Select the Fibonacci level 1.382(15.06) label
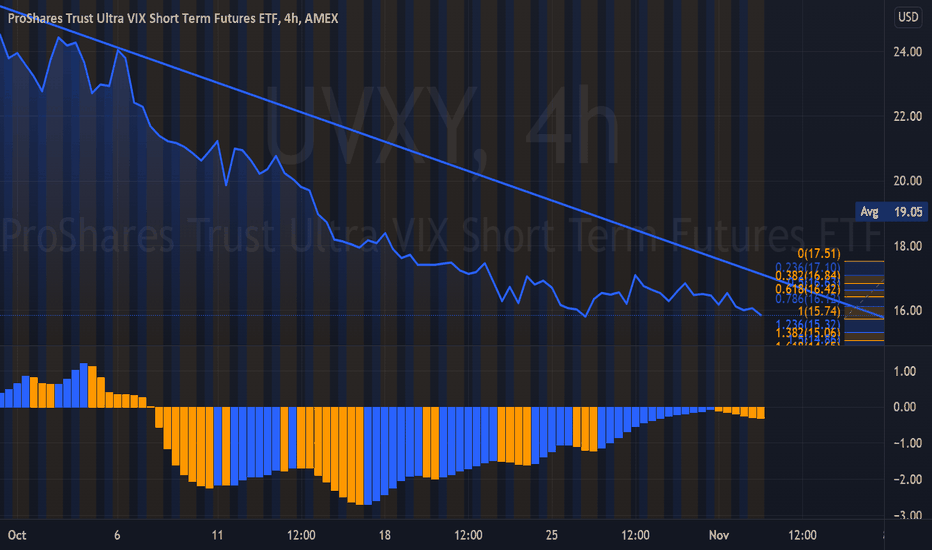Viewport: 932px width, 550px height. point(808,332)
